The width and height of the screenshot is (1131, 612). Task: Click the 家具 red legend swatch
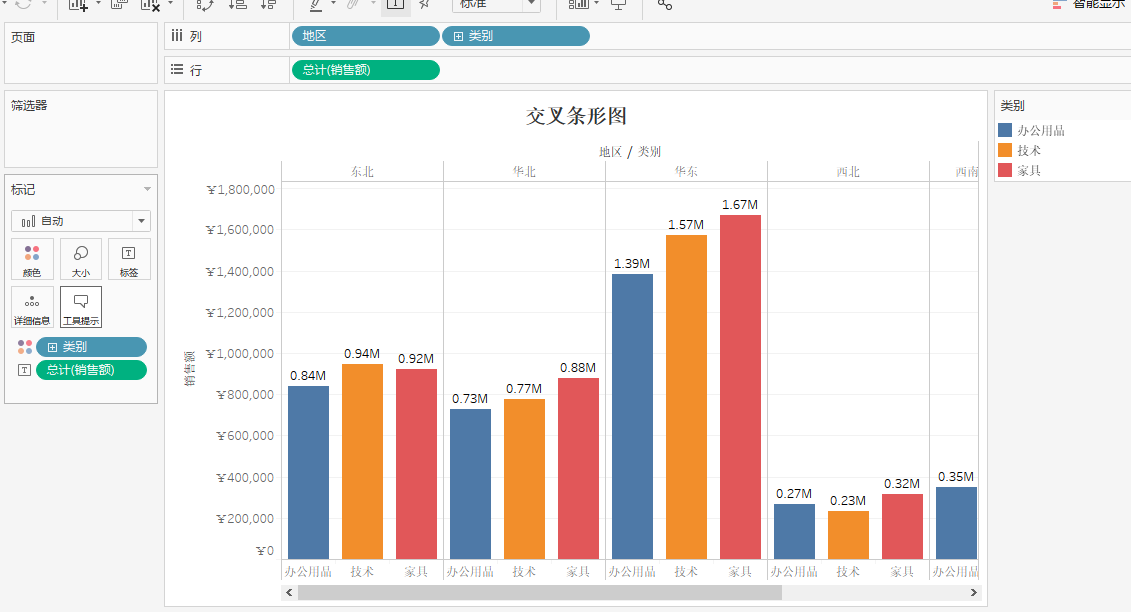(x=1005, y=170)
